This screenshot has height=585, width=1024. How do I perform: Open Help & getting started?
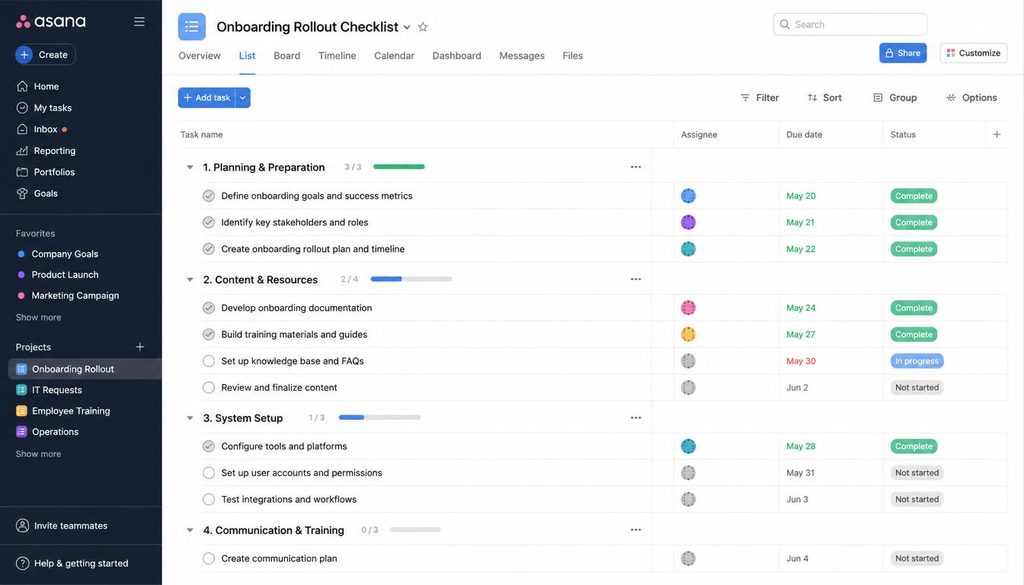point(72,563)
